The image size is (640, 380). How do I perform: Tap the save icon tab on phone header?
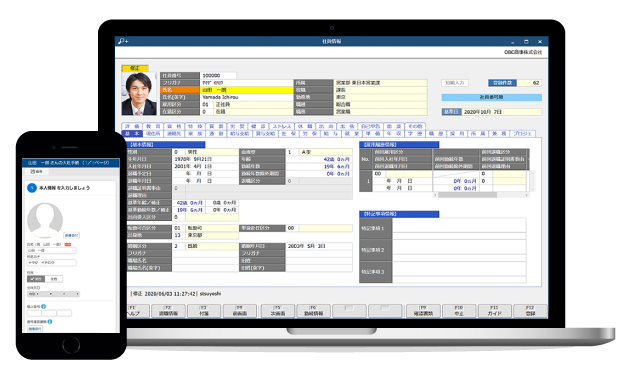(36, 172)
